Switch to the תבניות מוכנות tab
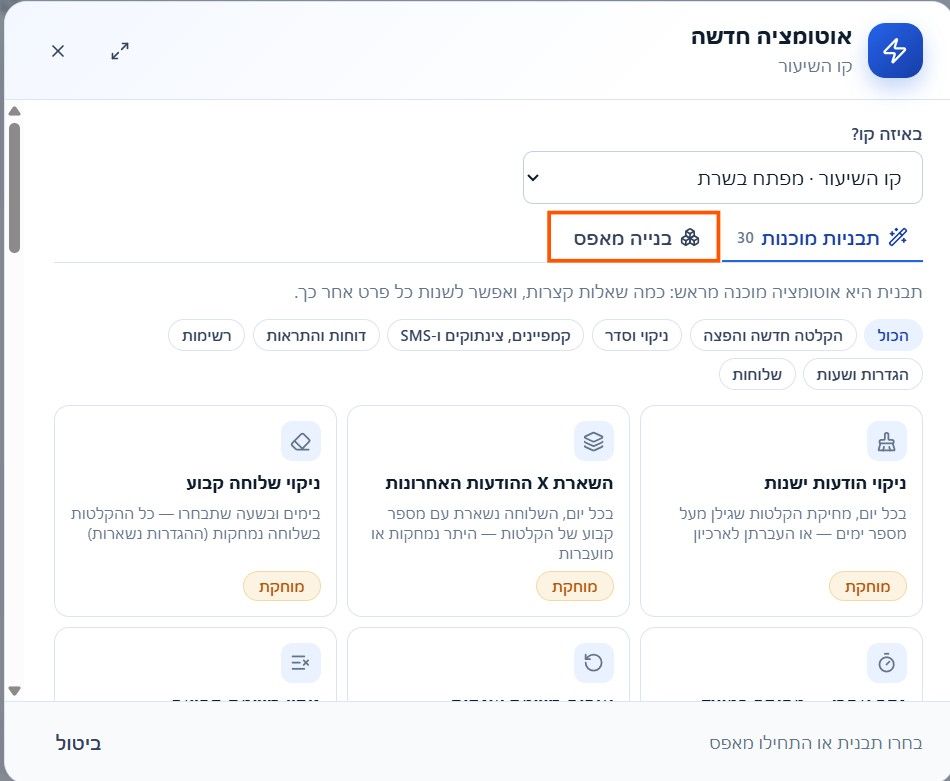Screen dimensions: 950x781 click(822, 238)
